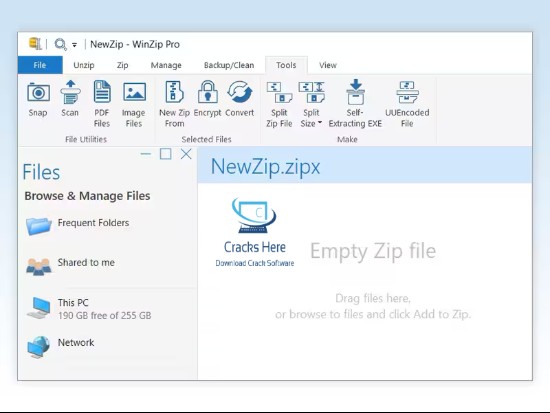The width and height of the screenshot is (550, 413).
Task: Click the magnifier search icon in title bar
Action: [60, 44]
